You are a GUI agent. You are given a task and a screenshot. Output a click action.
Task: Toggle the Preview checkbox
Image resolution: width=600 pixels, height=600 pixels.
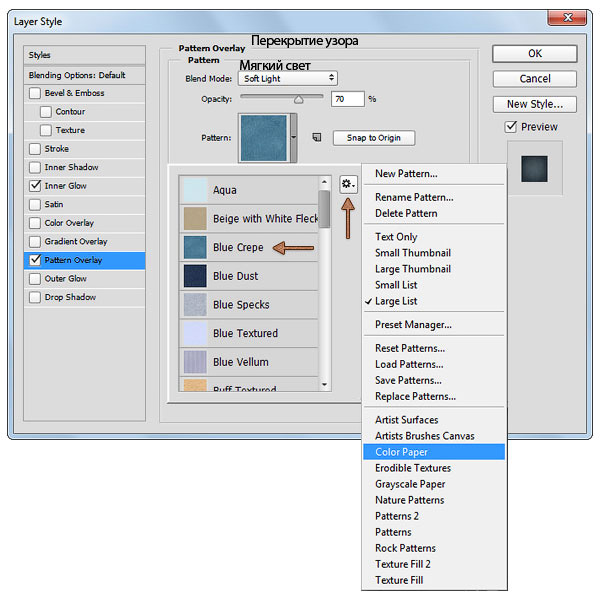pyautogui.click(x=511, y=127)
